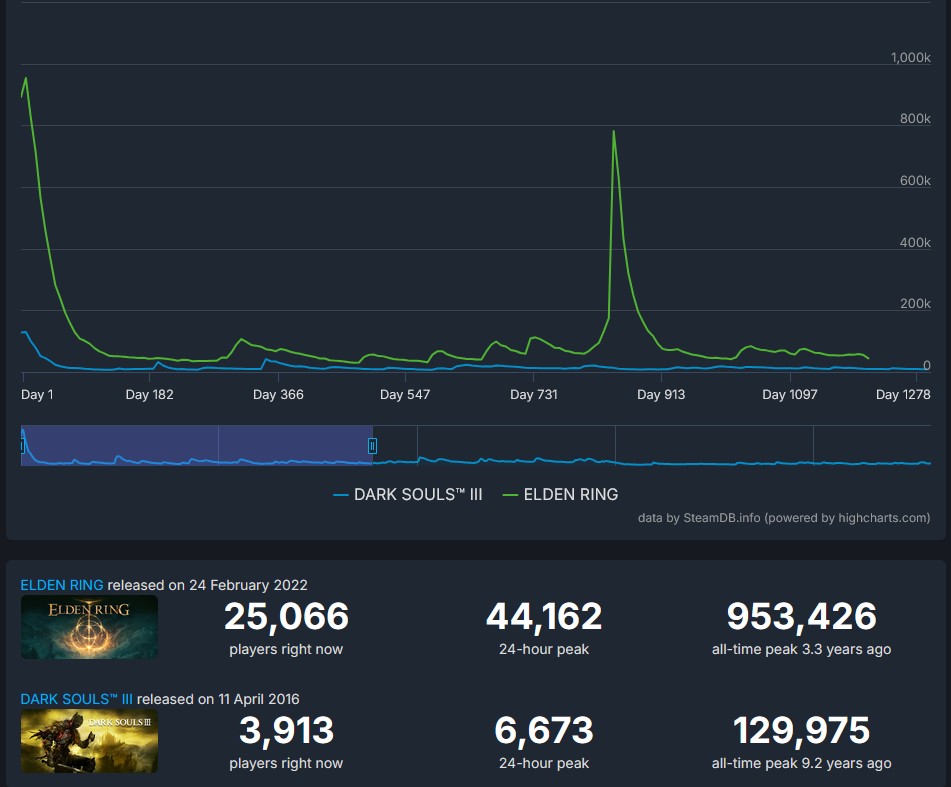Click the ELDEN RING cover thumbnail
Viewport: 951px width, 787px height.
89,627
